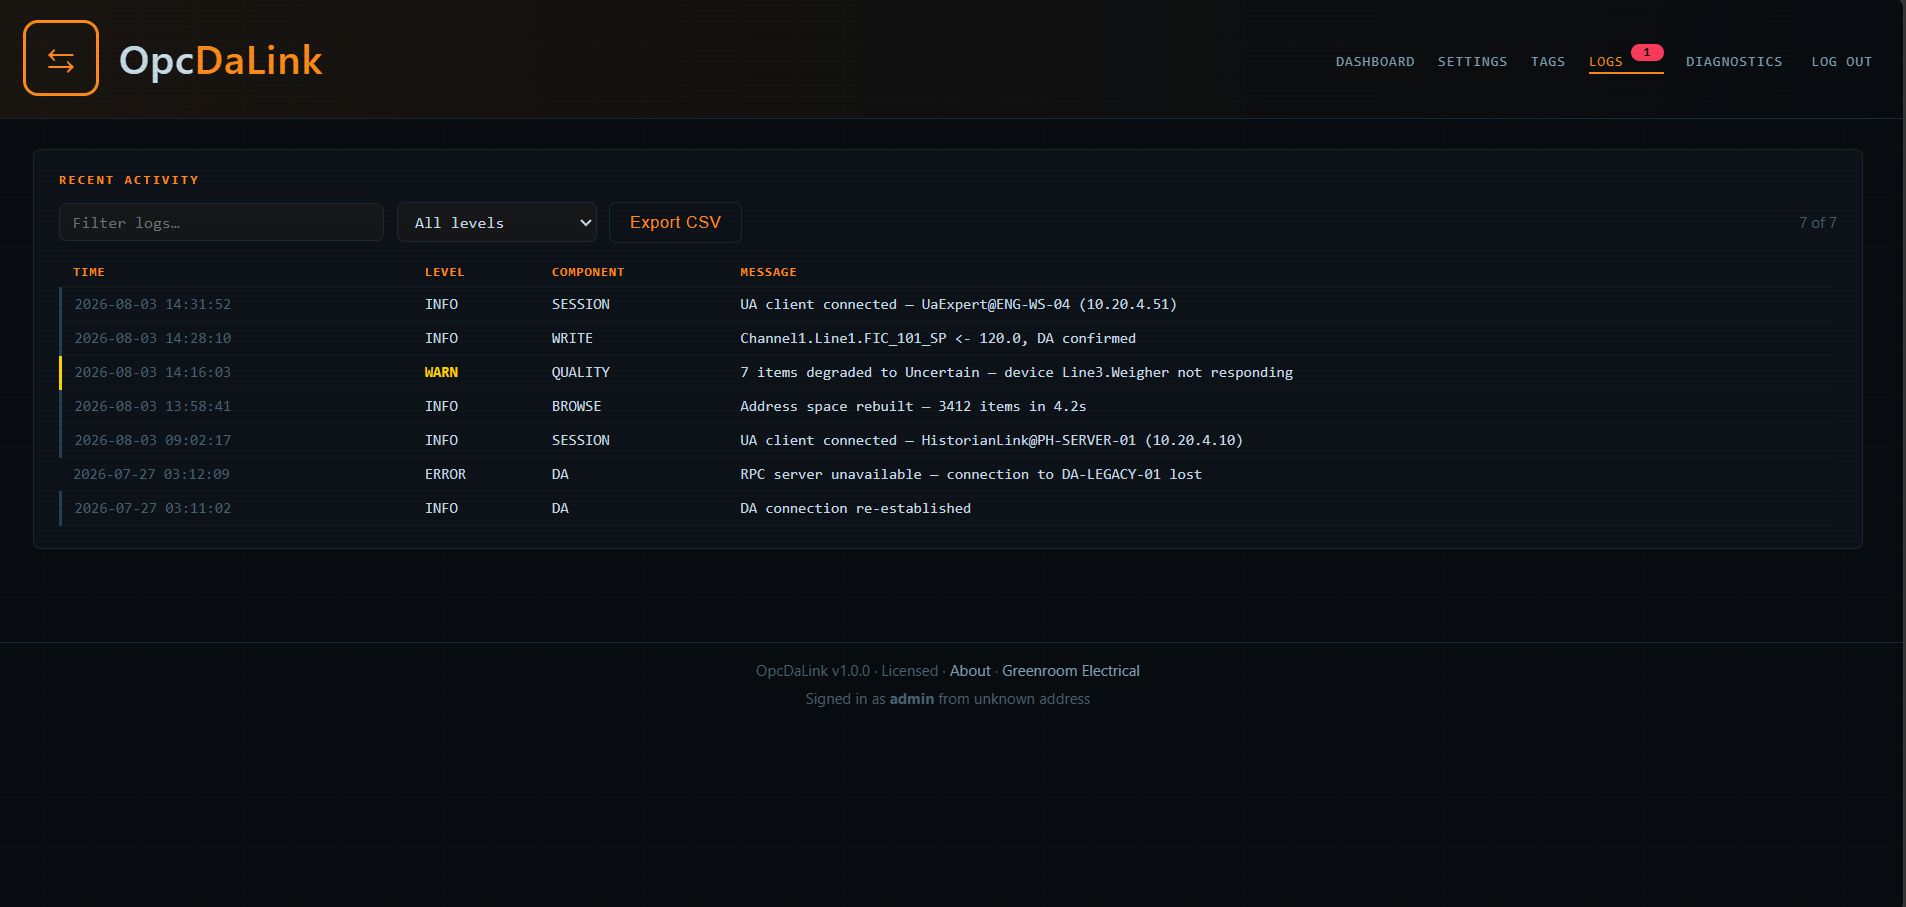The width and height of the screenshot is (1906, 907).
Task: Click the RECENT ACTIVITY heading
Action: tap(129, 180)
